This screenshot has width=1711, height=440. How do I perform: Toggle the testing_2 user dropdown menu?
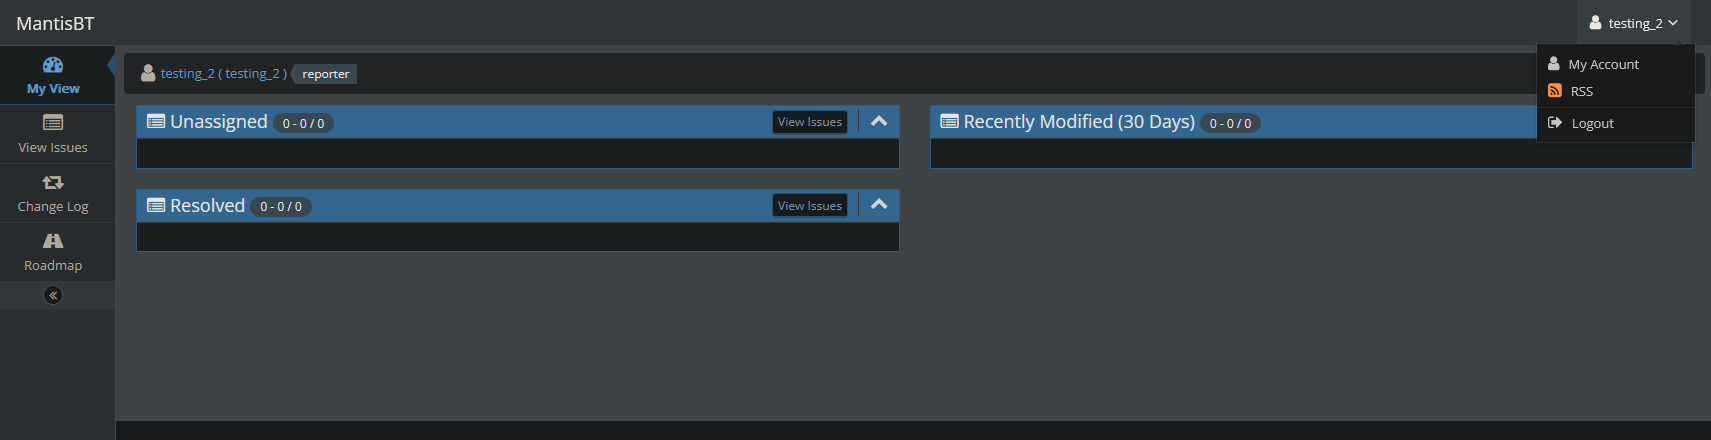click(1634, 23)
